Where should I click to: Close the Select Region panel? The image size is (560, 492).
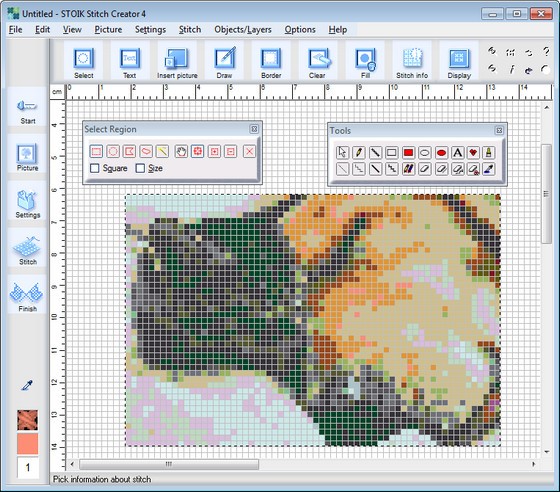pyautogui.click(x=254, y=129)
